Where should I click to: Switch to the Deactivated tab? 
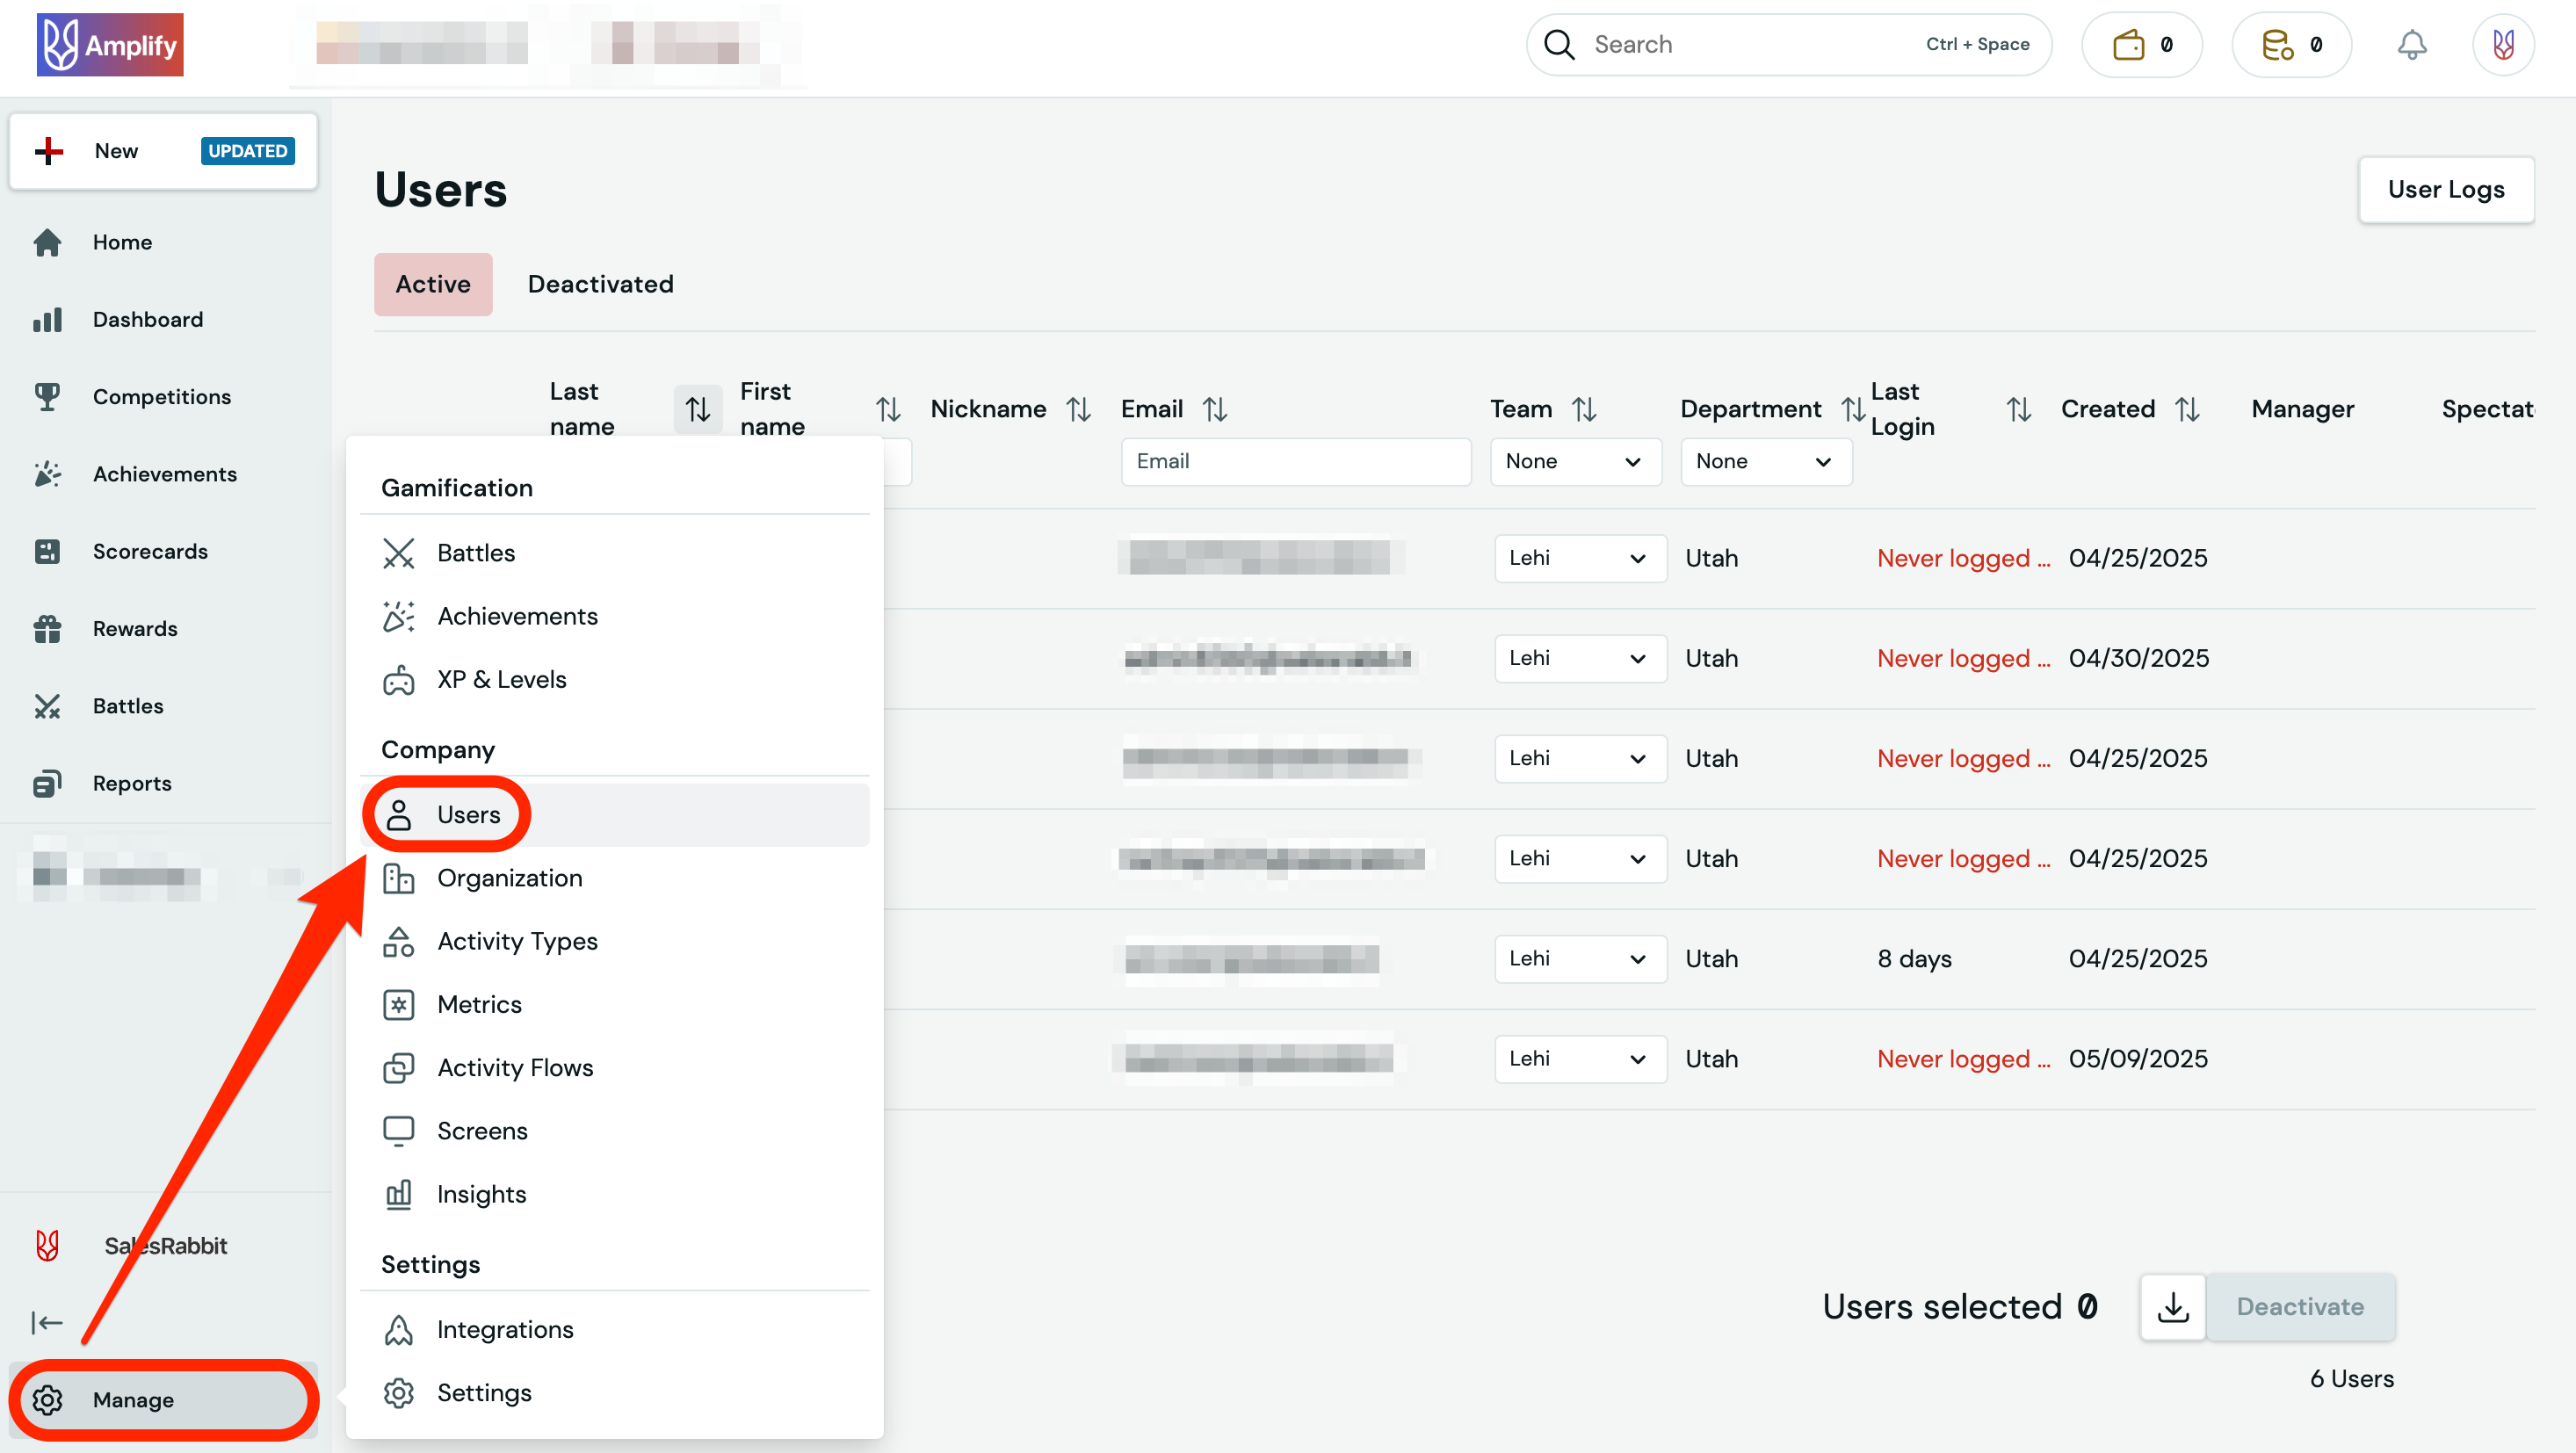click(600, 284)
